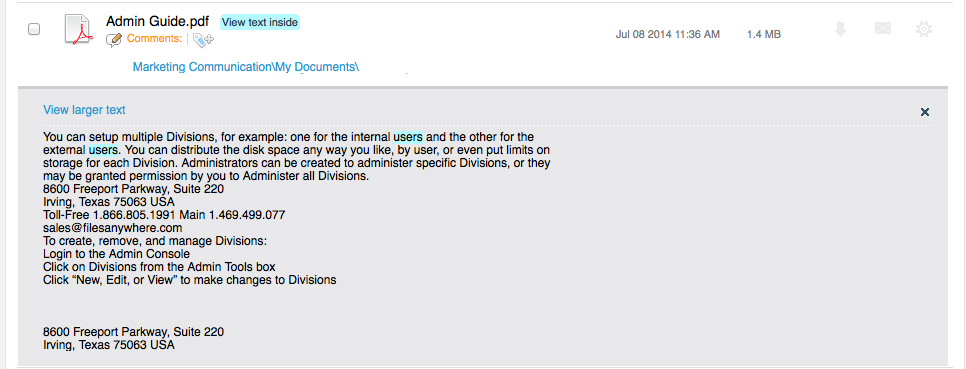
Task: Click the View larger text link
Action: [84, 110]
